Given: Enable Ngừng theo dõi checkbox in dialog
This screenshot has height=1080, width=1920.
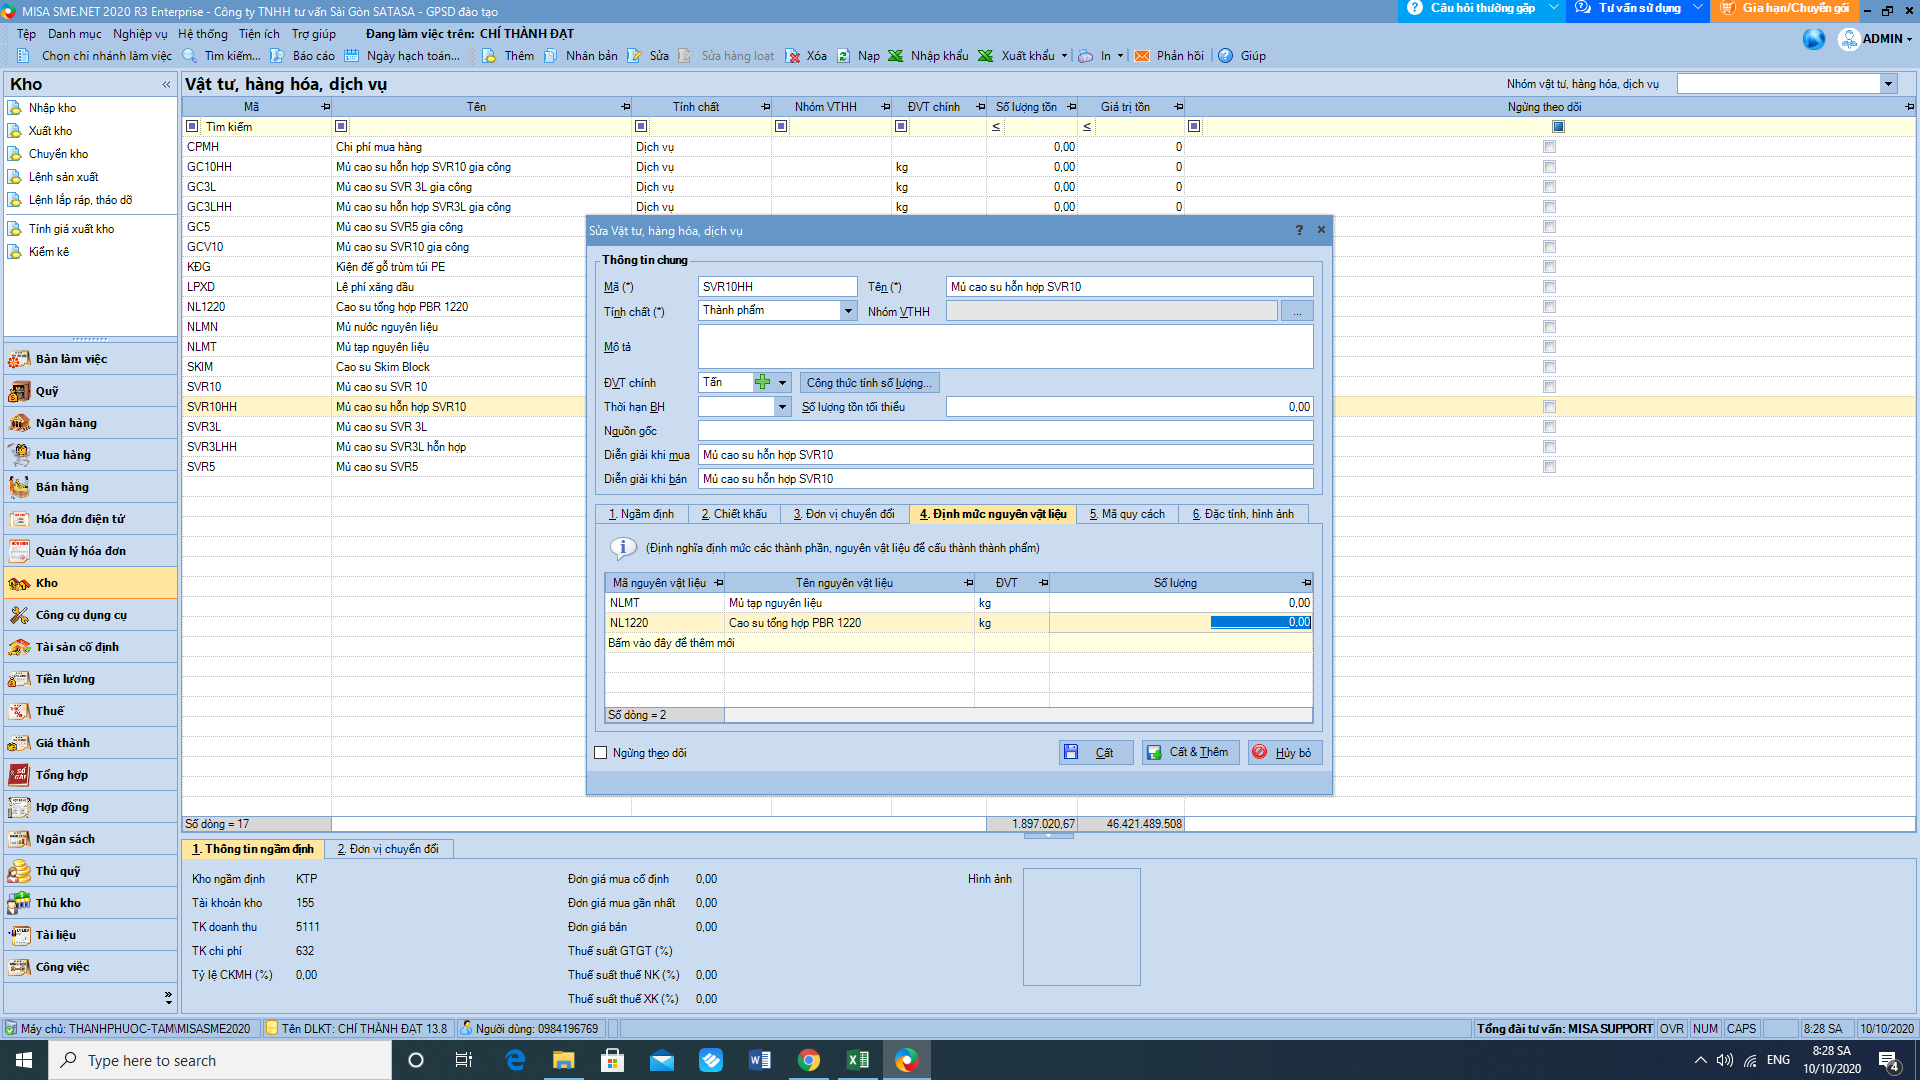Looking at the screenshot, I should click(x=601, y=753).
